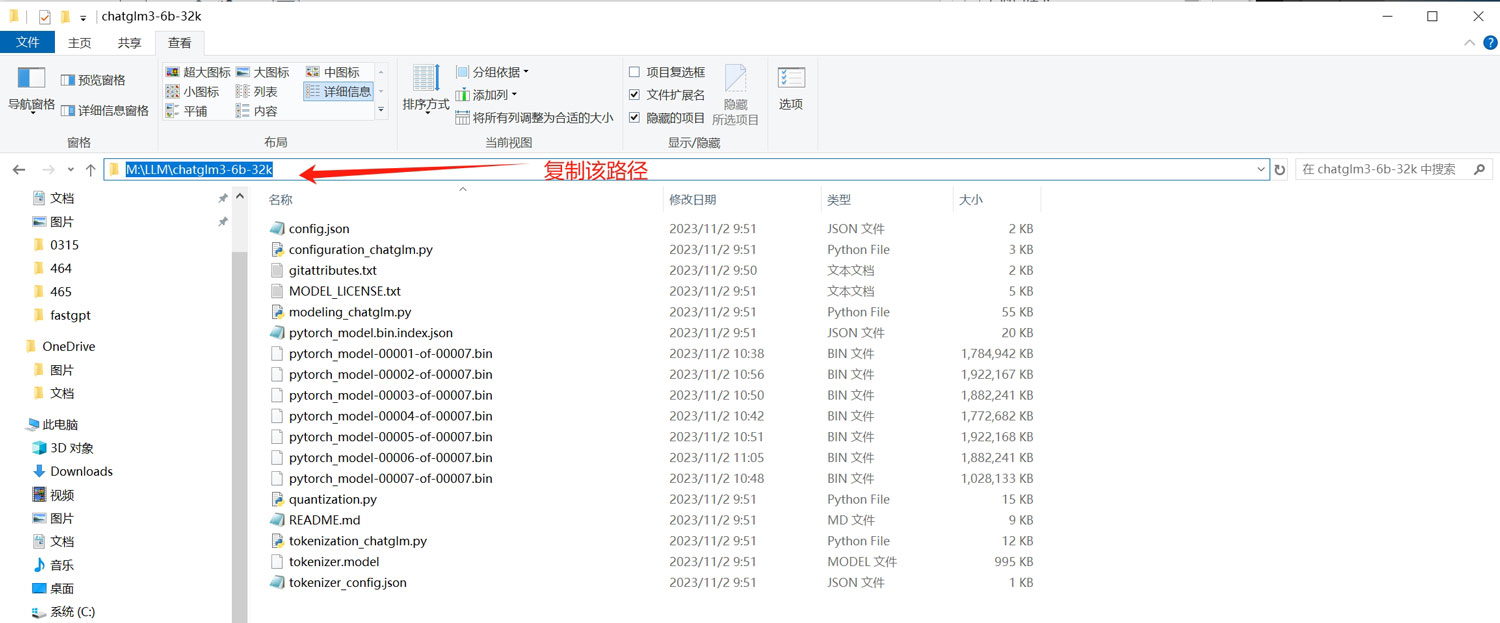This screenshot has height=623, width=1500.
Task: Select fastgpt folder in navigation pane
Action: click(70, 315)
